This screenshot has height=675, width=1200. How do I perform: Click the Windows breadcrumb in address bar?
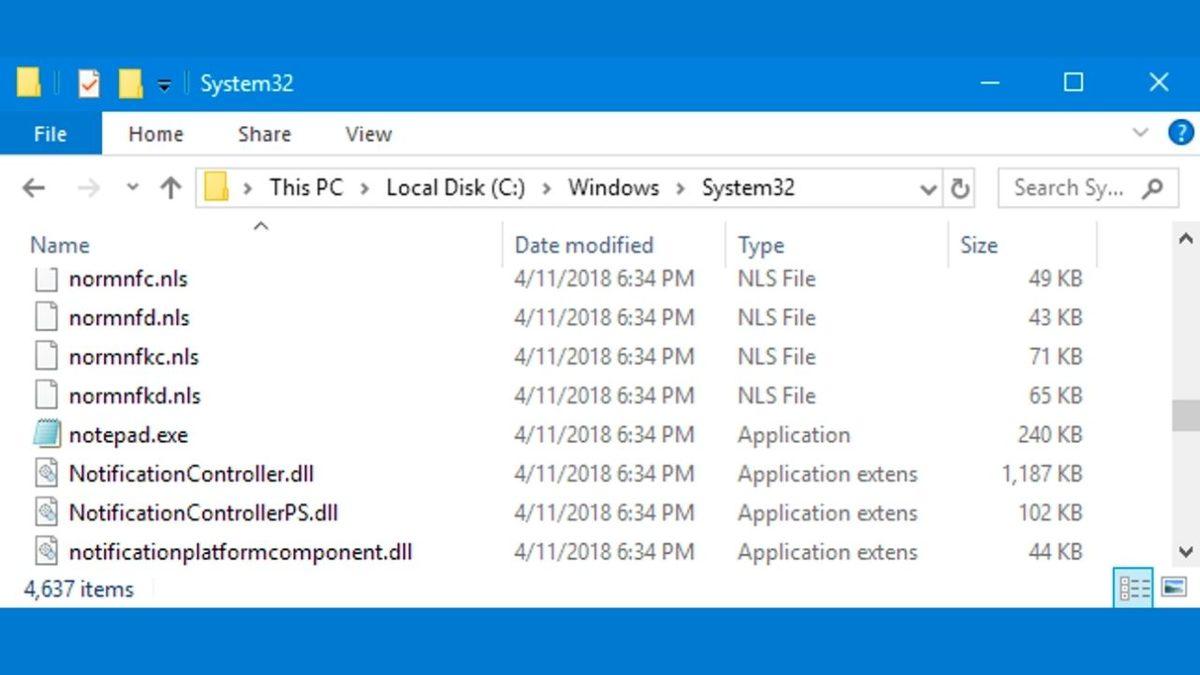[x=613, y=188]
